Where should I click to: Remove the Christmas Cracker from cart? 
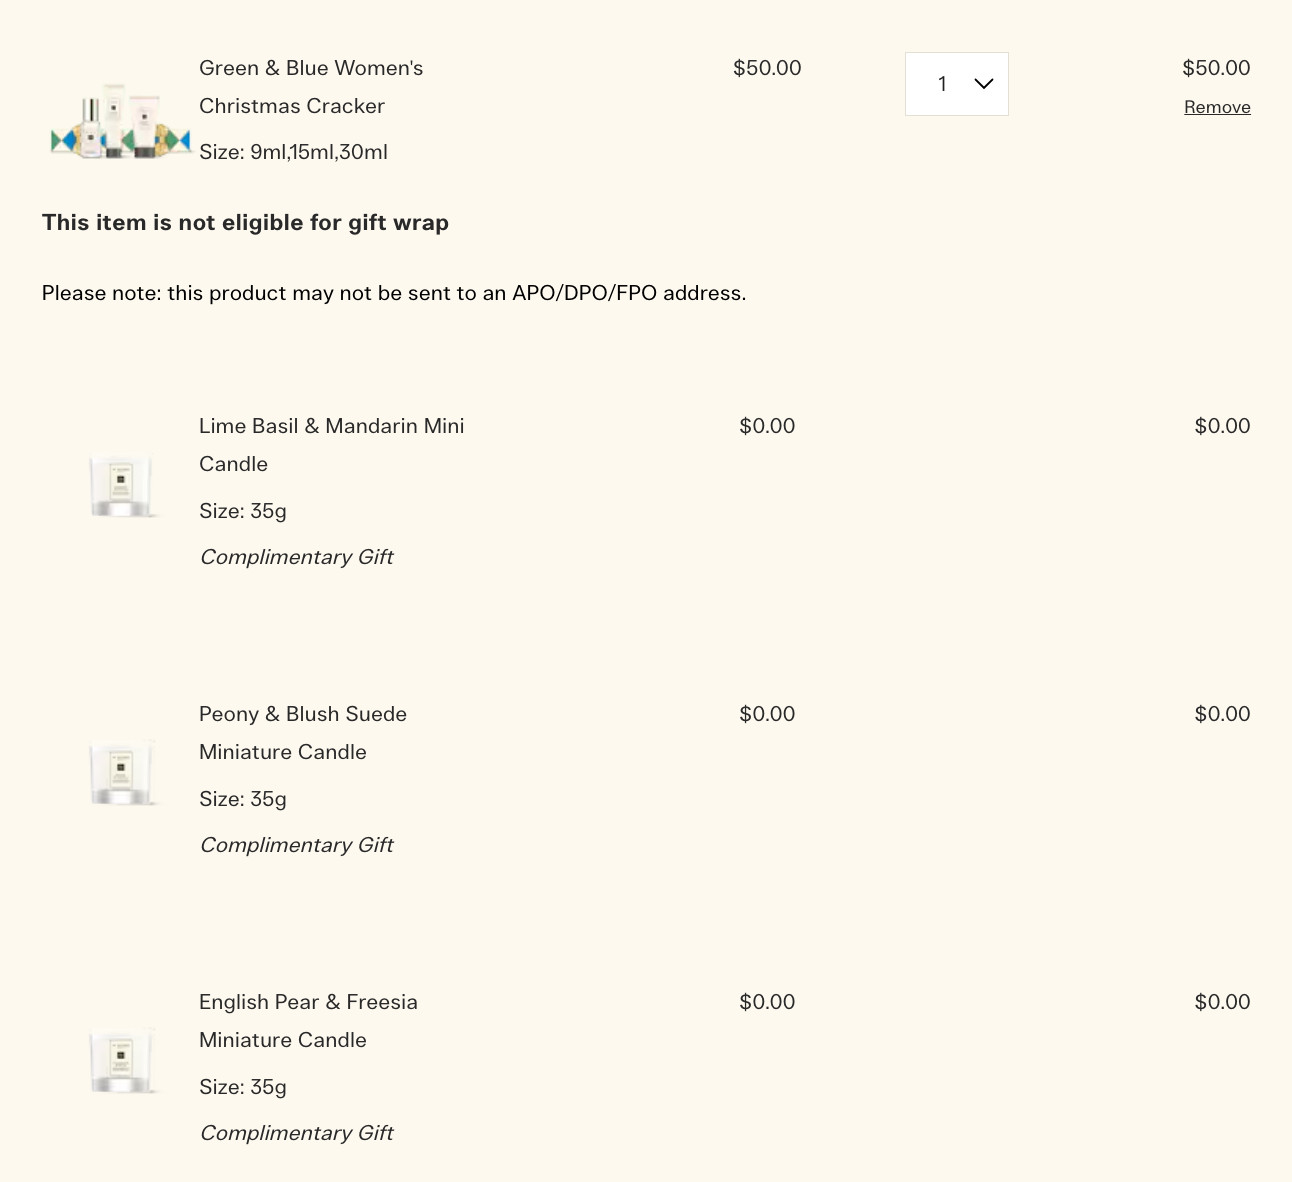tap(1217, 107)
